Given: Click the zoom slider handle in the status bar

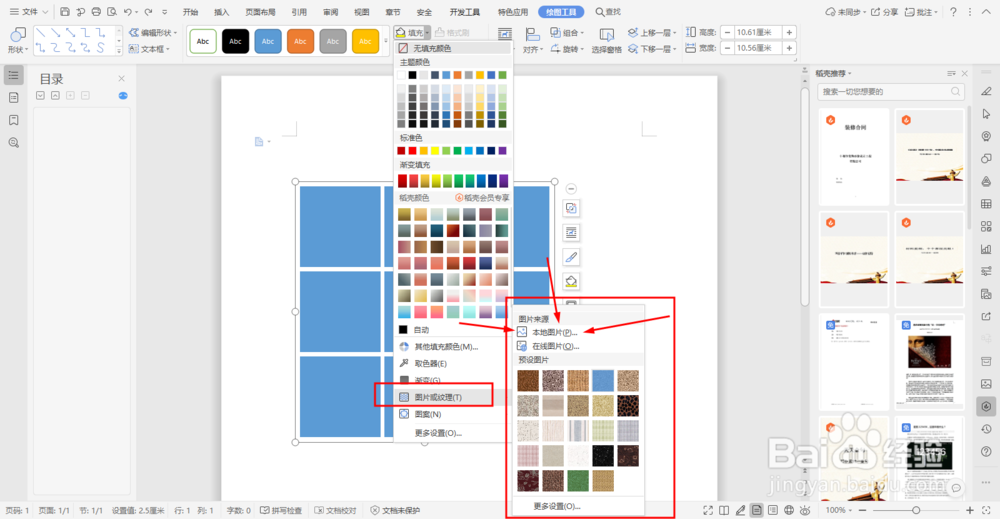Looking at the screenshot, I should point(916,510).
